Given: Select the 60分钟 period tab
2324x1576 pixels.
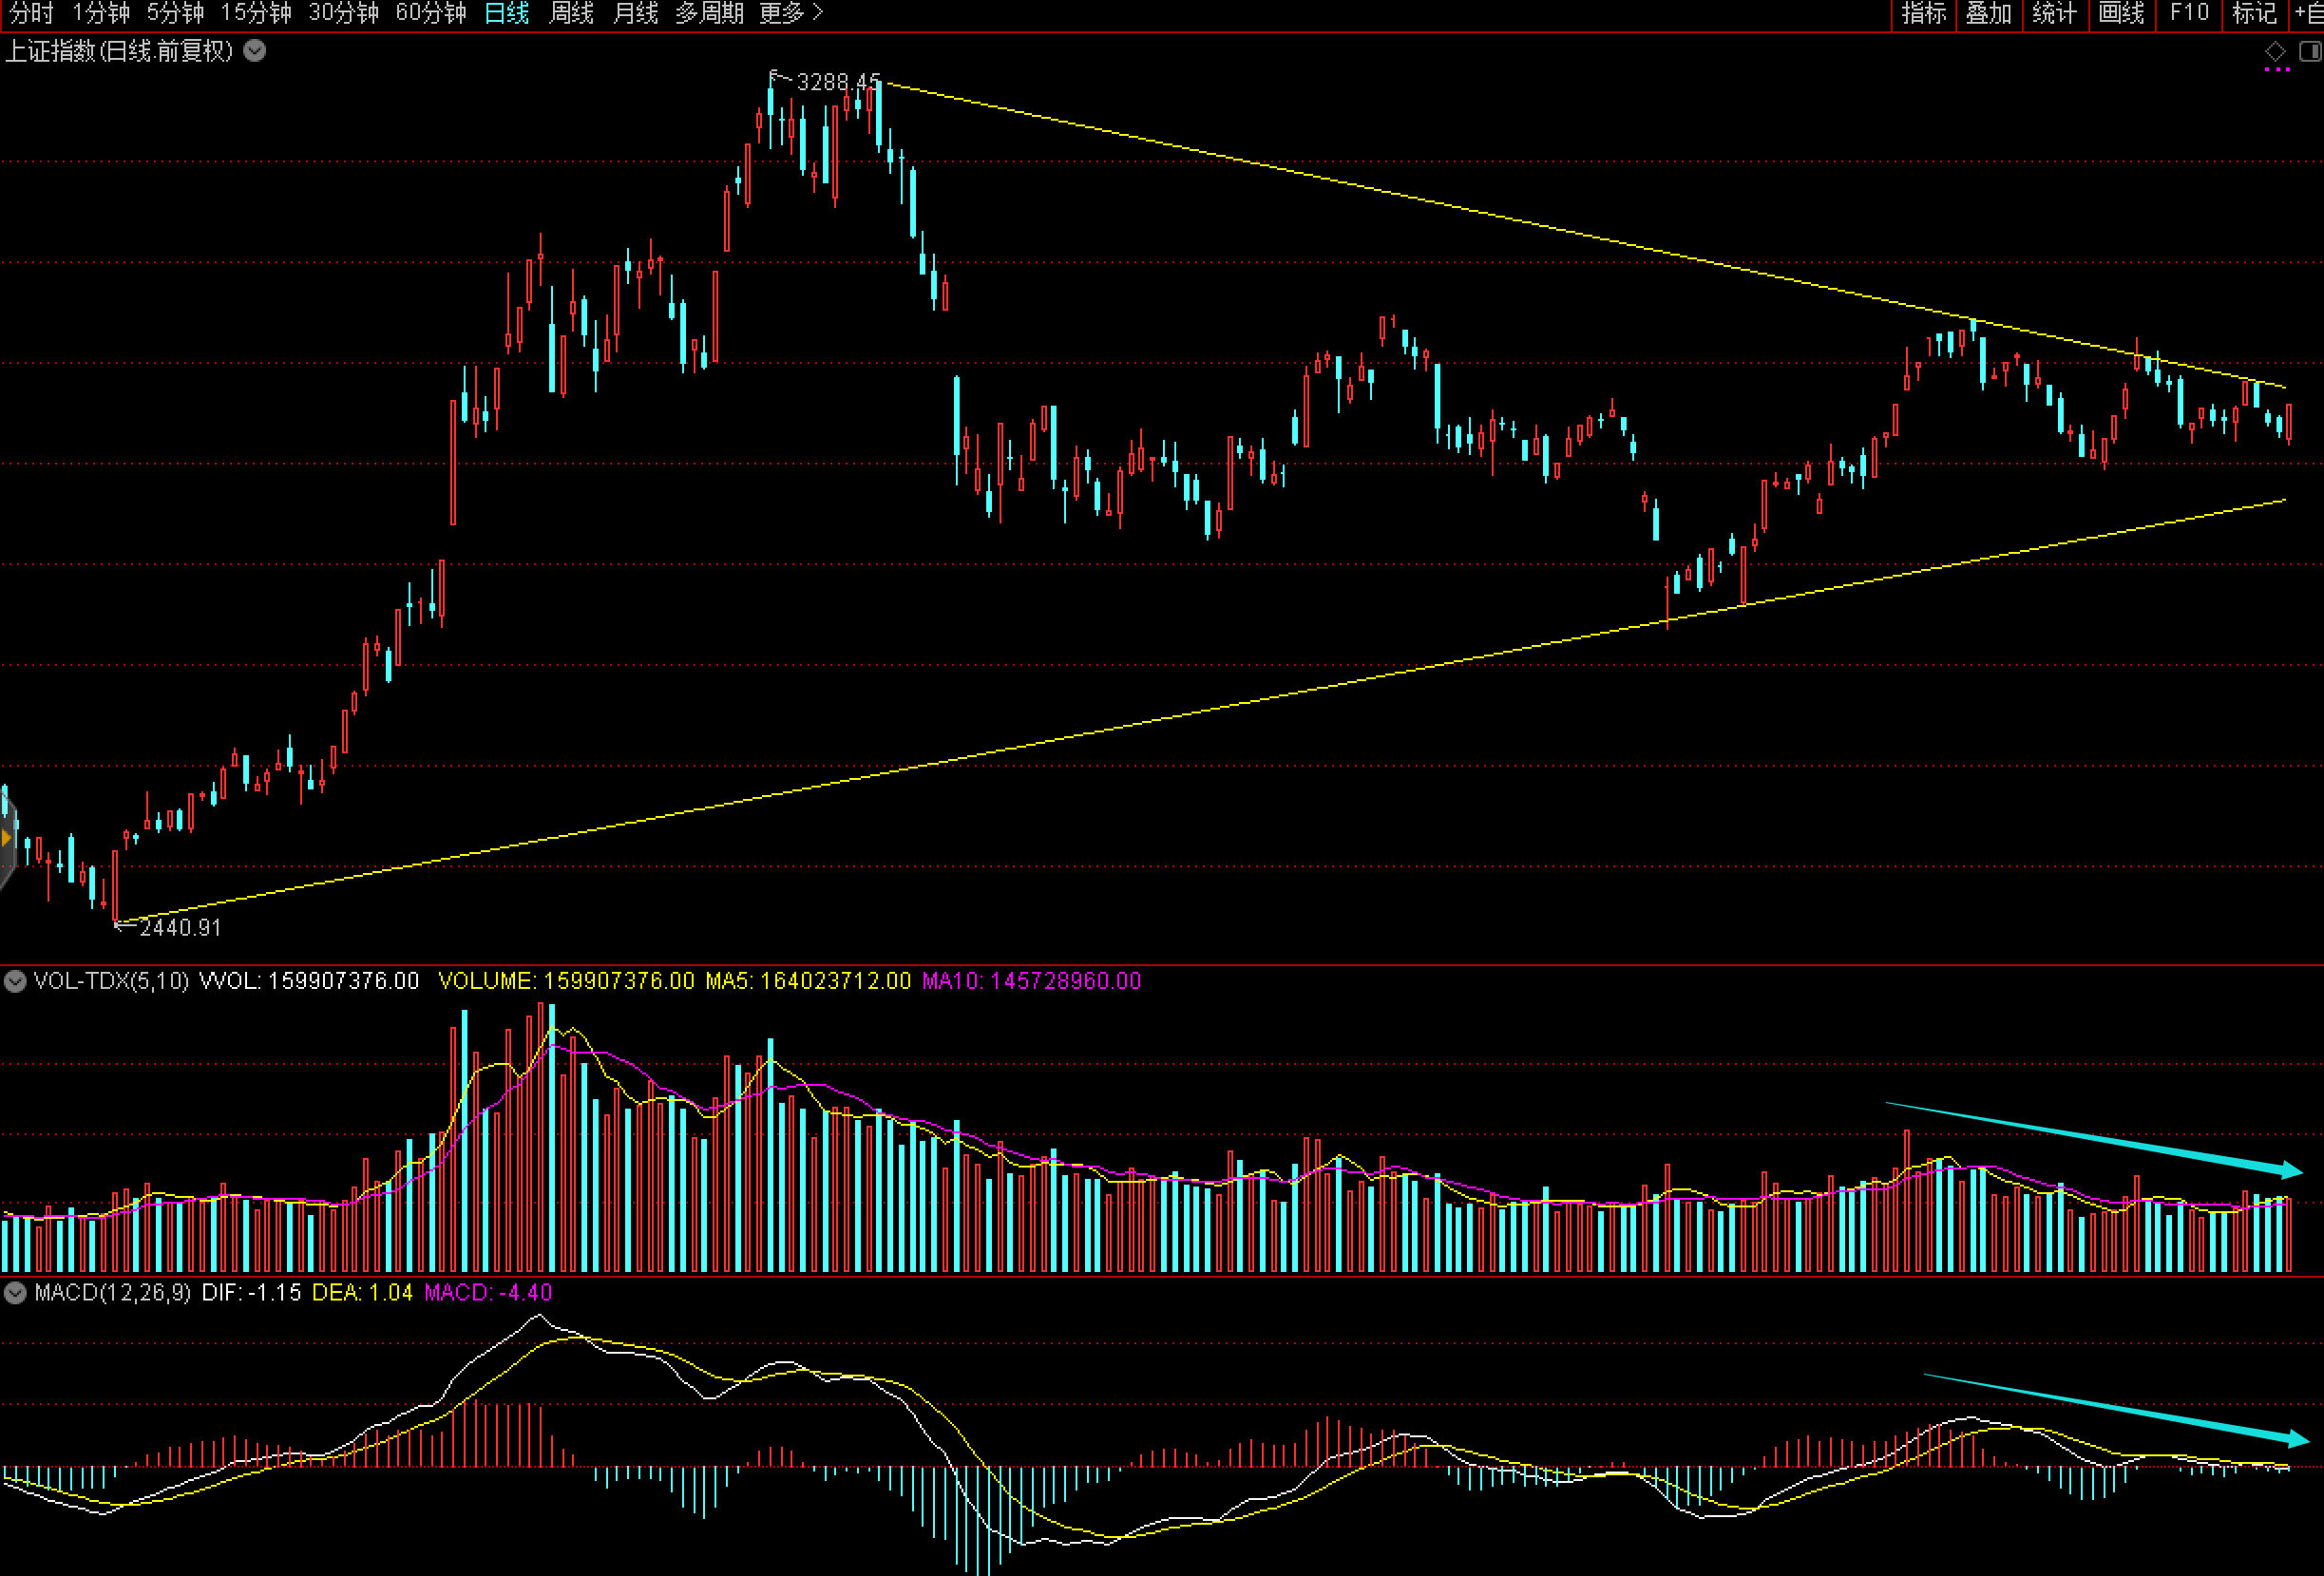Looking at the screenshot, I should [x=430, y=13].
